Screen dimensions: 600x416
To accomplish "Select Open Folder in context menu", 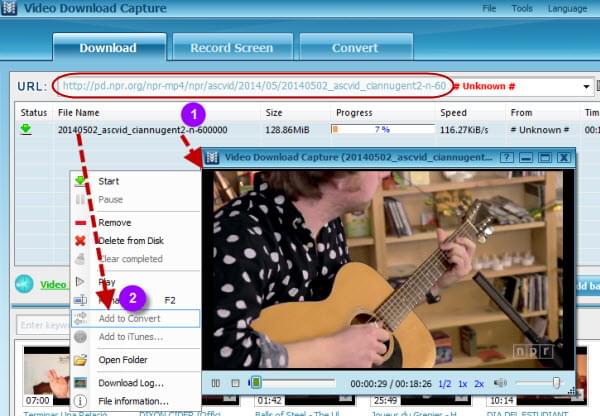I will 135,360.
